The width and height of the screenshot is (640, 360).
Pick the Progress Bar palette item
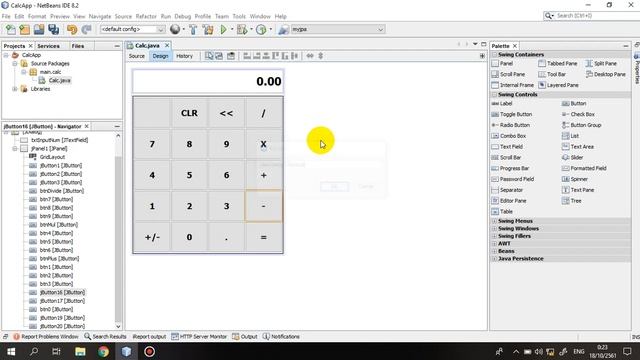(510, 168)
